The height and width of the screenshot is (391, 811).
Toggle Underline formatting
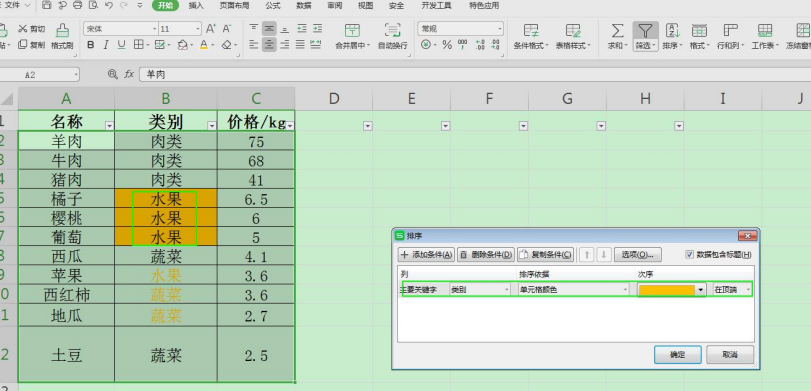122,45
